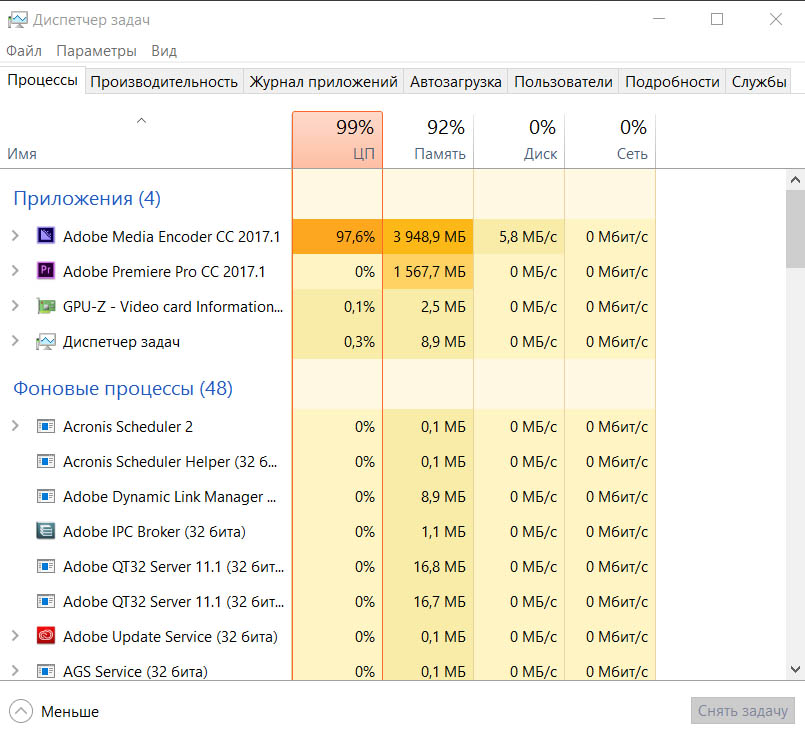This screenshot has width=805, height=734.
Task: Open the Параметры menu
Action: 97,50
